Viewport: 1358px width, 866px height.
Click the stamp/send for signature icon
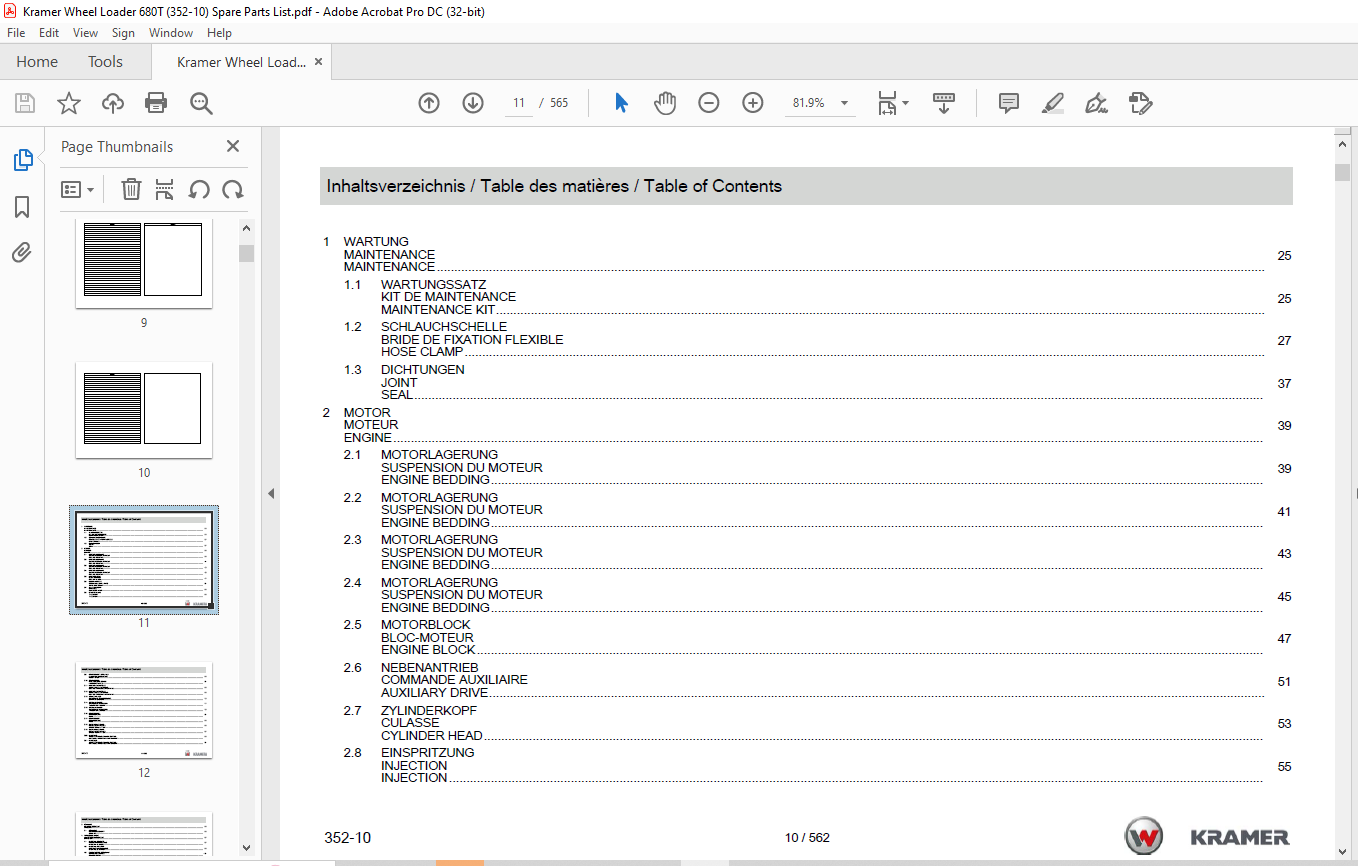click(x=1140, y=103)
